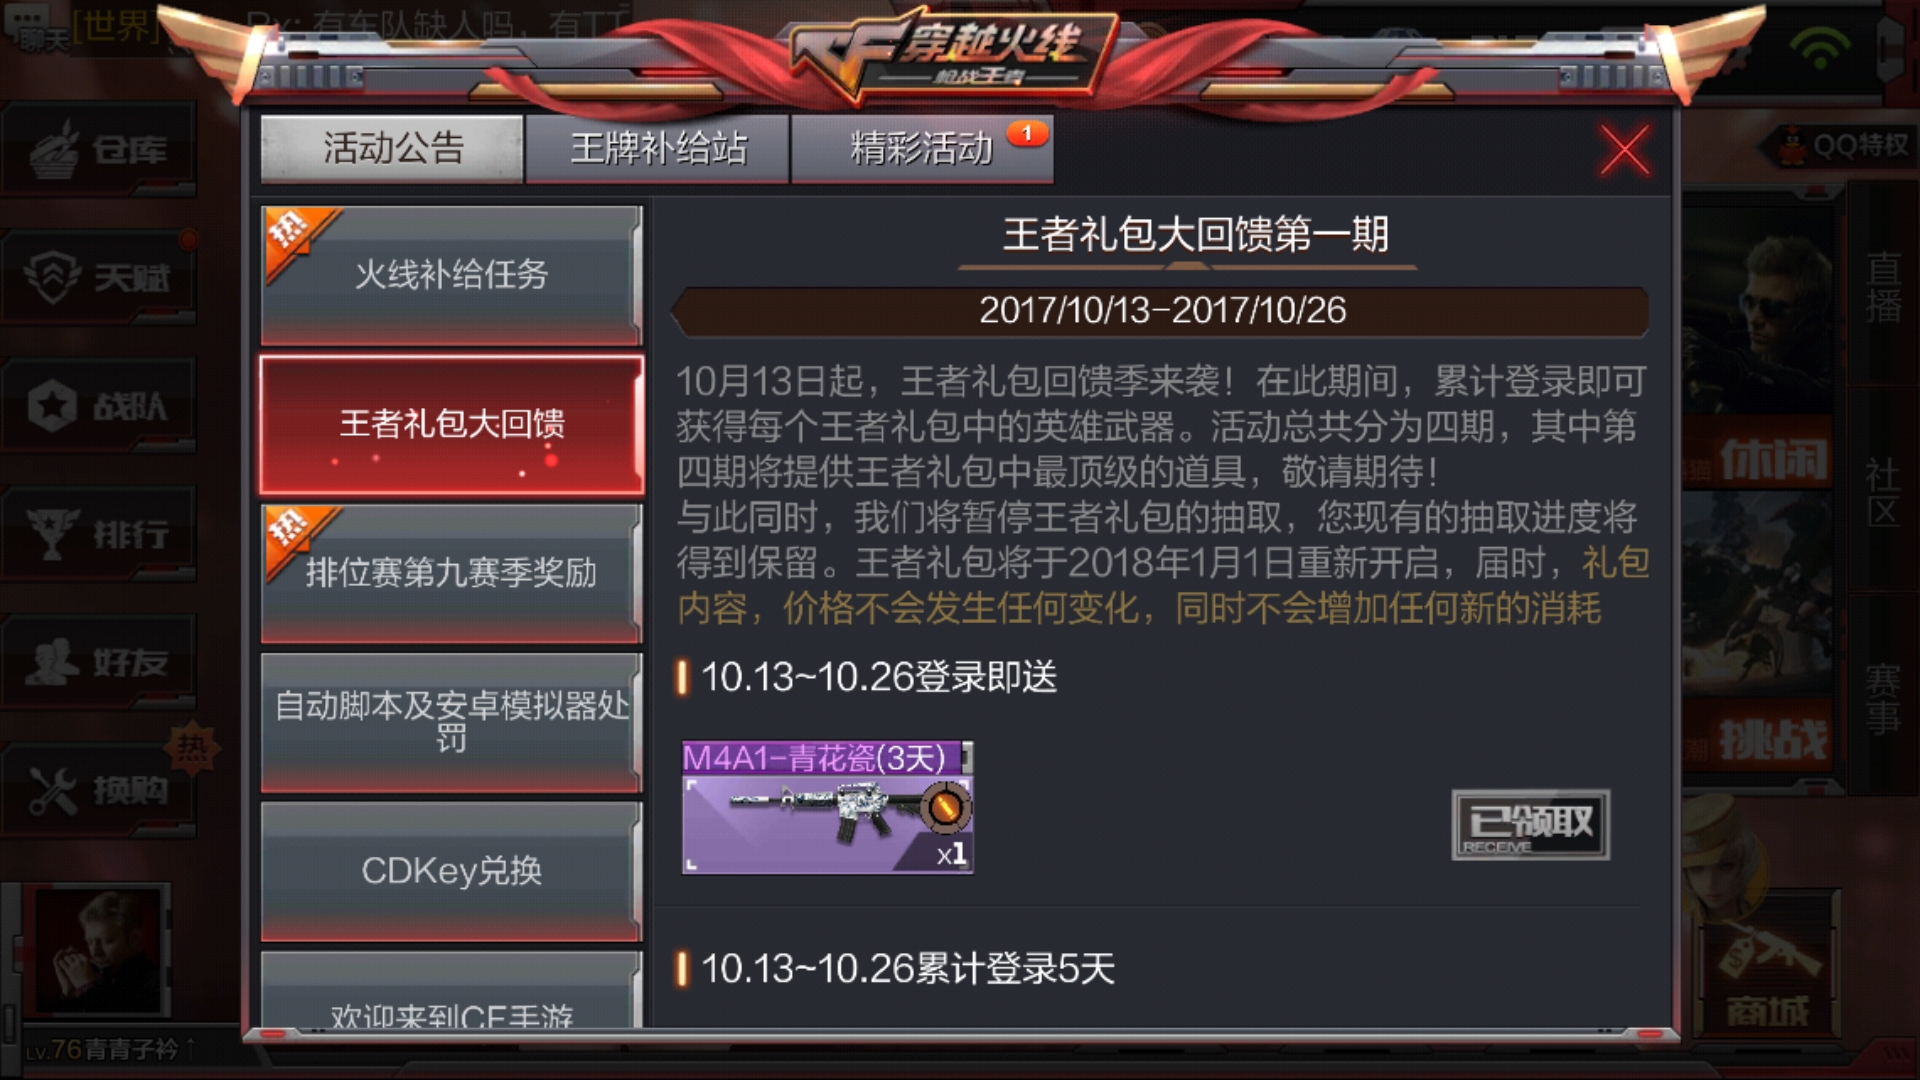1920x1080 pixels.
Task: Select the 排位赛第九赛季奖励 list entry
Action: [x=451, y=573]
